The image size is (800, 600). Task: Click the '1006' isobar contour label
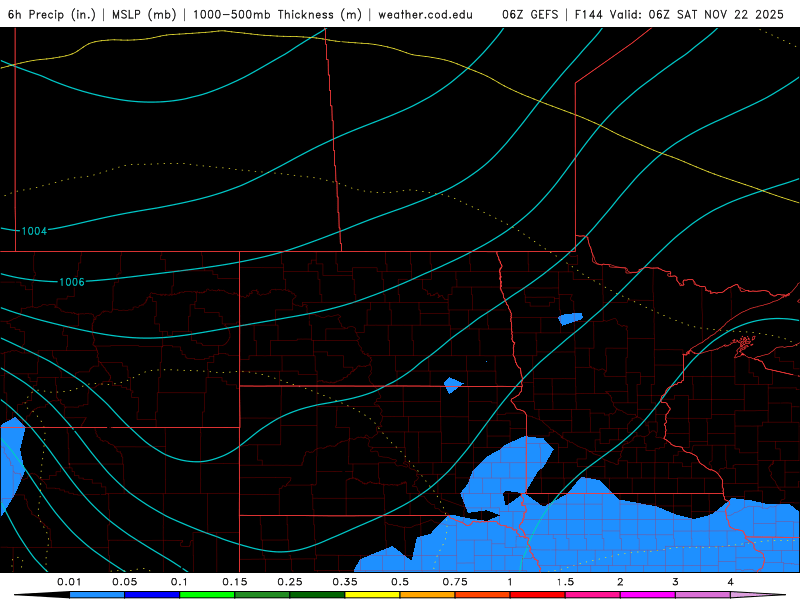point(72,282)
